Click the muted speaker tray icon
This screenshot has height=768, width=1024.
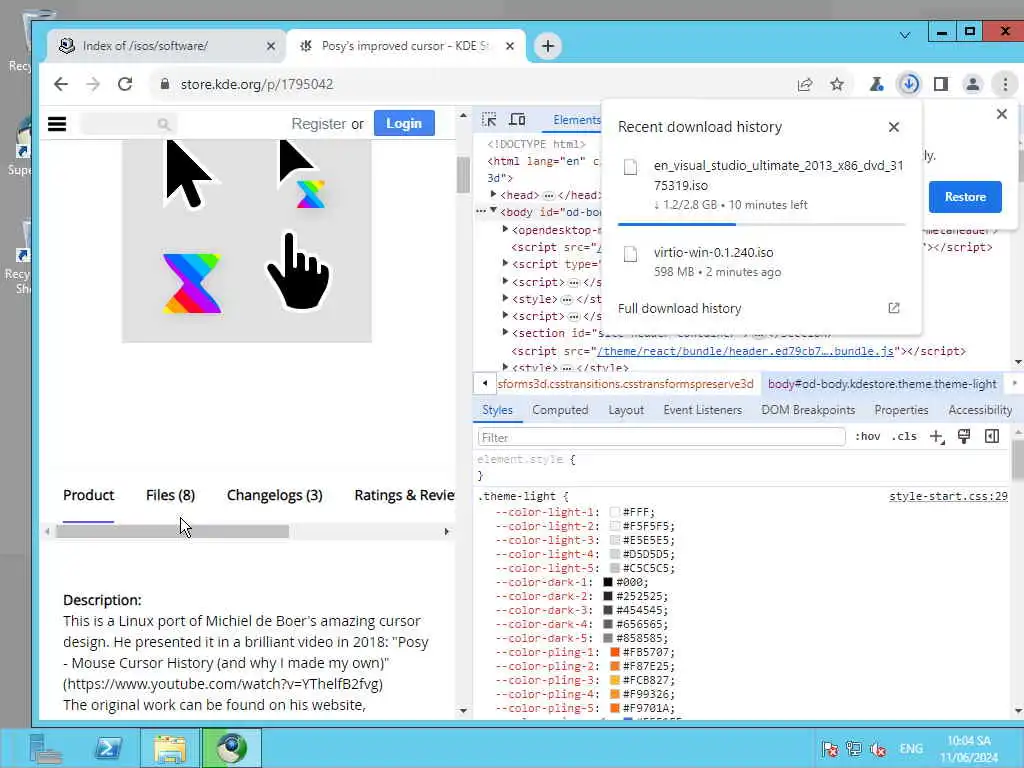[x=878, y=749]
